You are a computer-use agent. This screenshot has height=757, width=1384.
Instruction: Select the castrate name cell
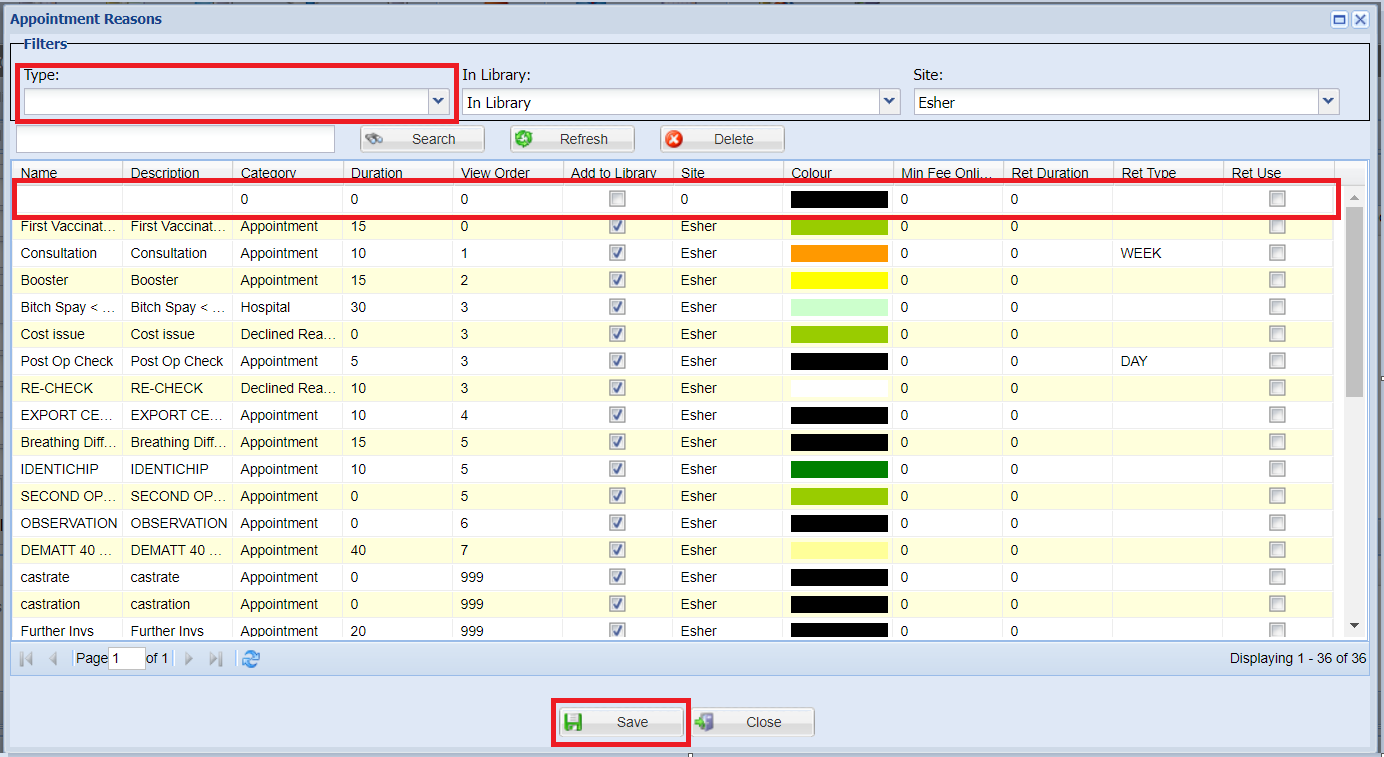pyautogui.click(x=67, y=577)
